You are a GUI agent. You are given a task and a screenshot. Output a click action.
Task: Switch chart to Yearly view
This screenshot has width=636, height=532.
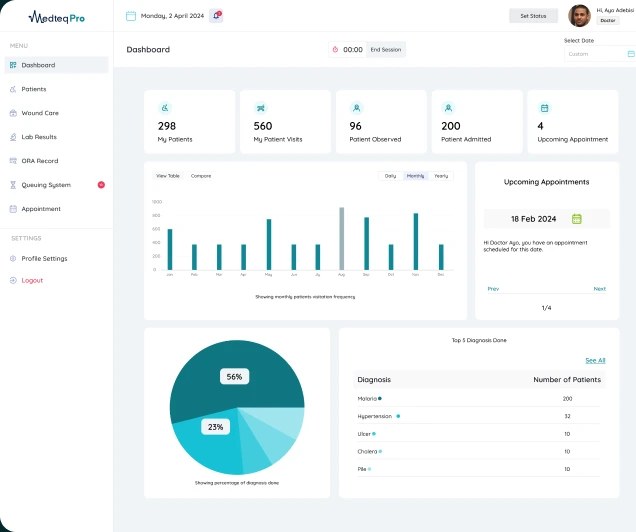pos(441,176)
